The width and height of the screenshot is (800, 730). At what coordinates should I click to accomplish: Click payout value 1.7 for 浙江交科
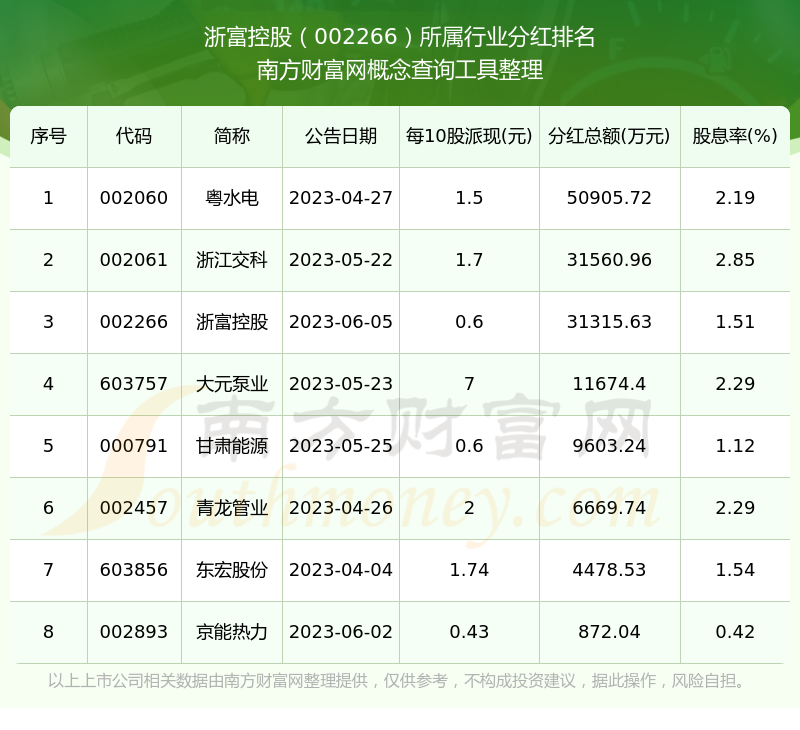469,260
